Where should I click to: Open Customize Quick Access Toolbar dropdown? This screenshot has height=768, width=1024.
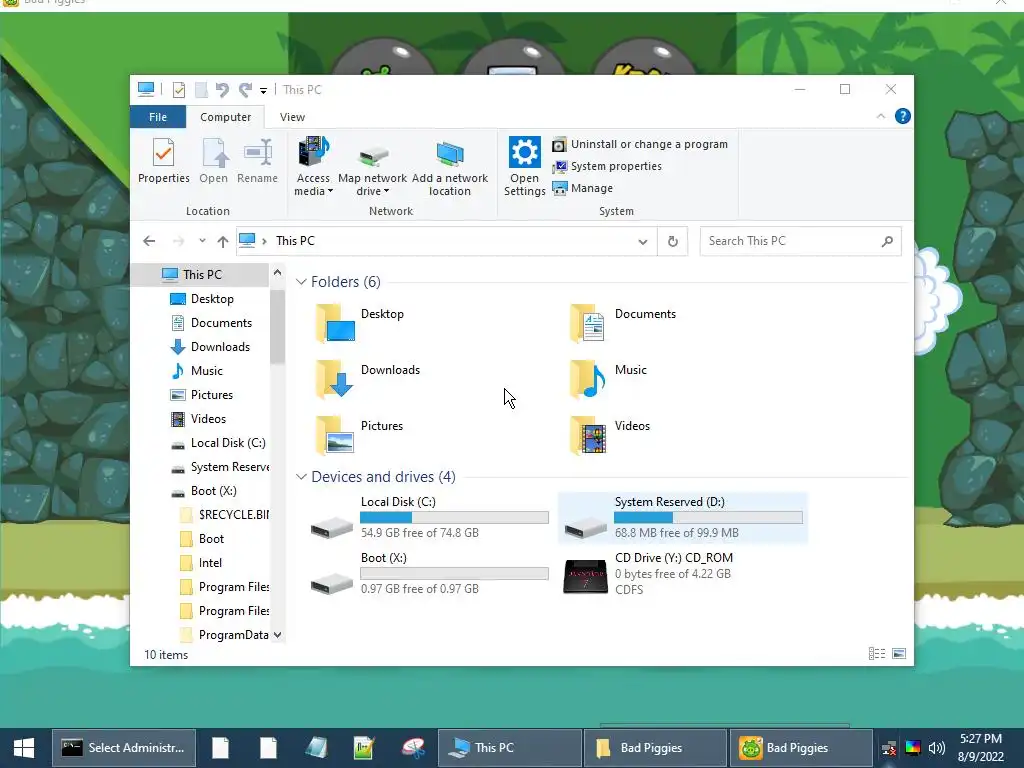[x=263, y=91]
